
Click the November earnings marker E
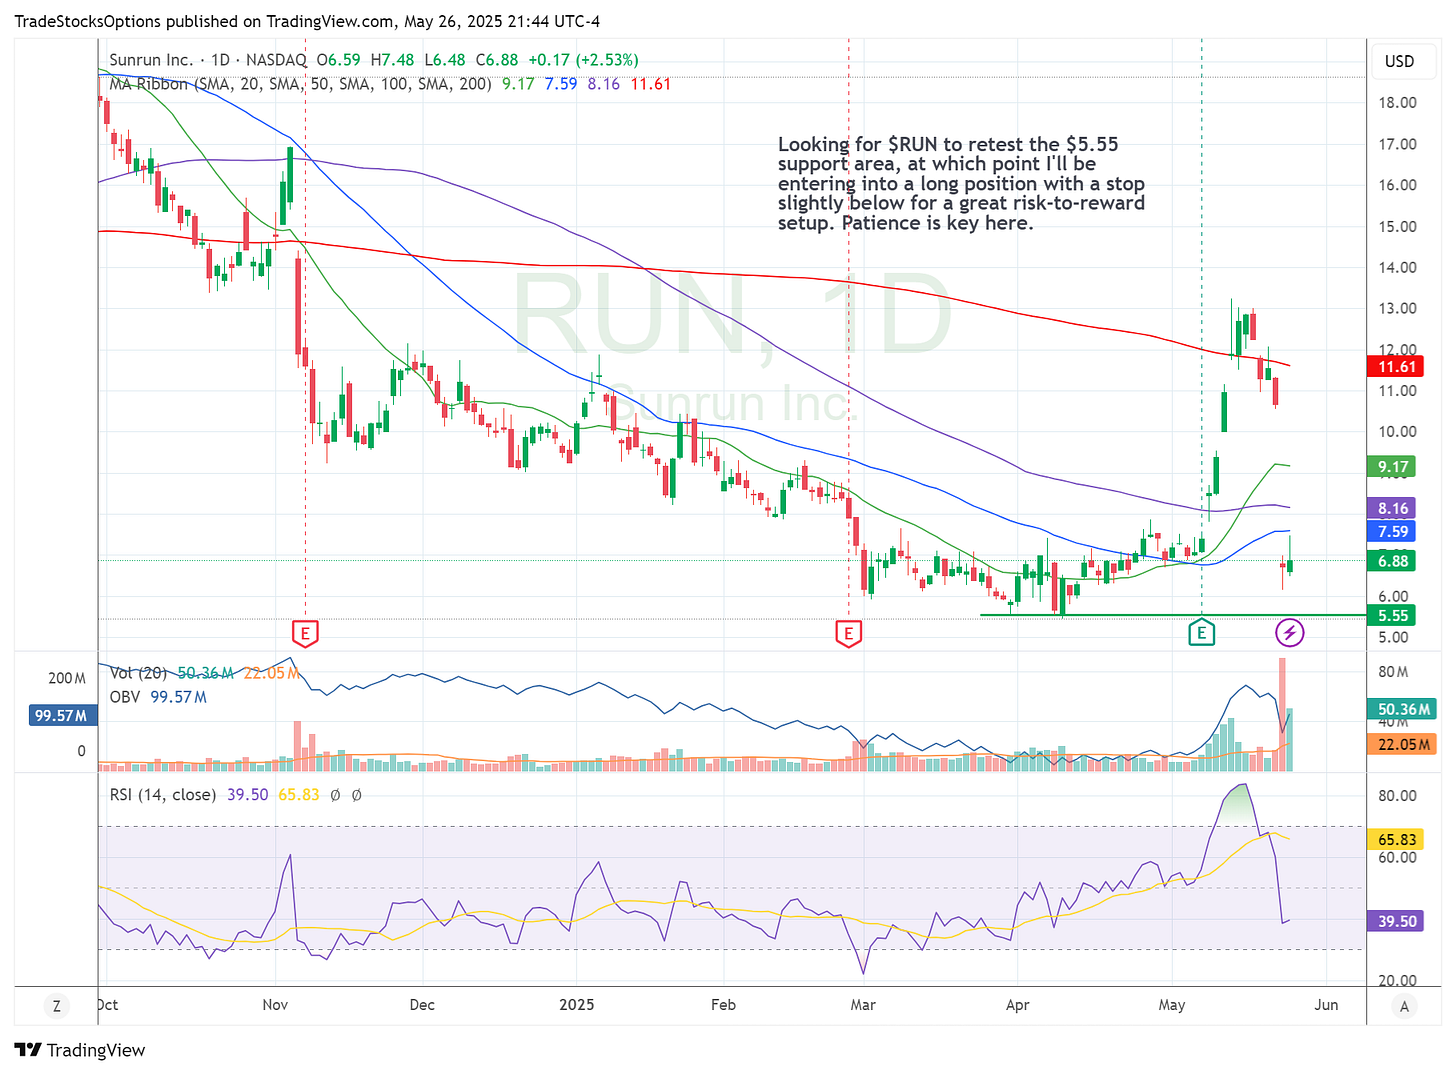305,633
